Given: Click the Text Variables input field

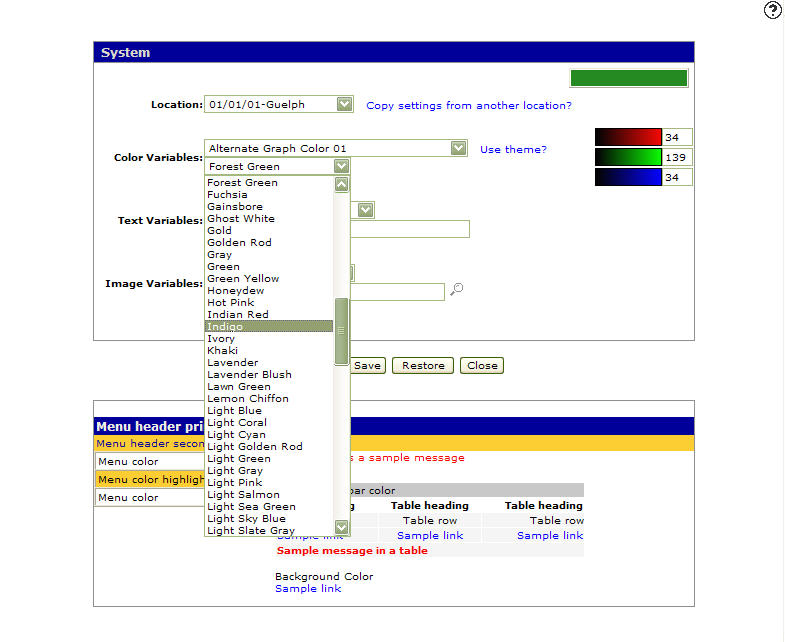Looking at the screenshot, I should point(410,229).
